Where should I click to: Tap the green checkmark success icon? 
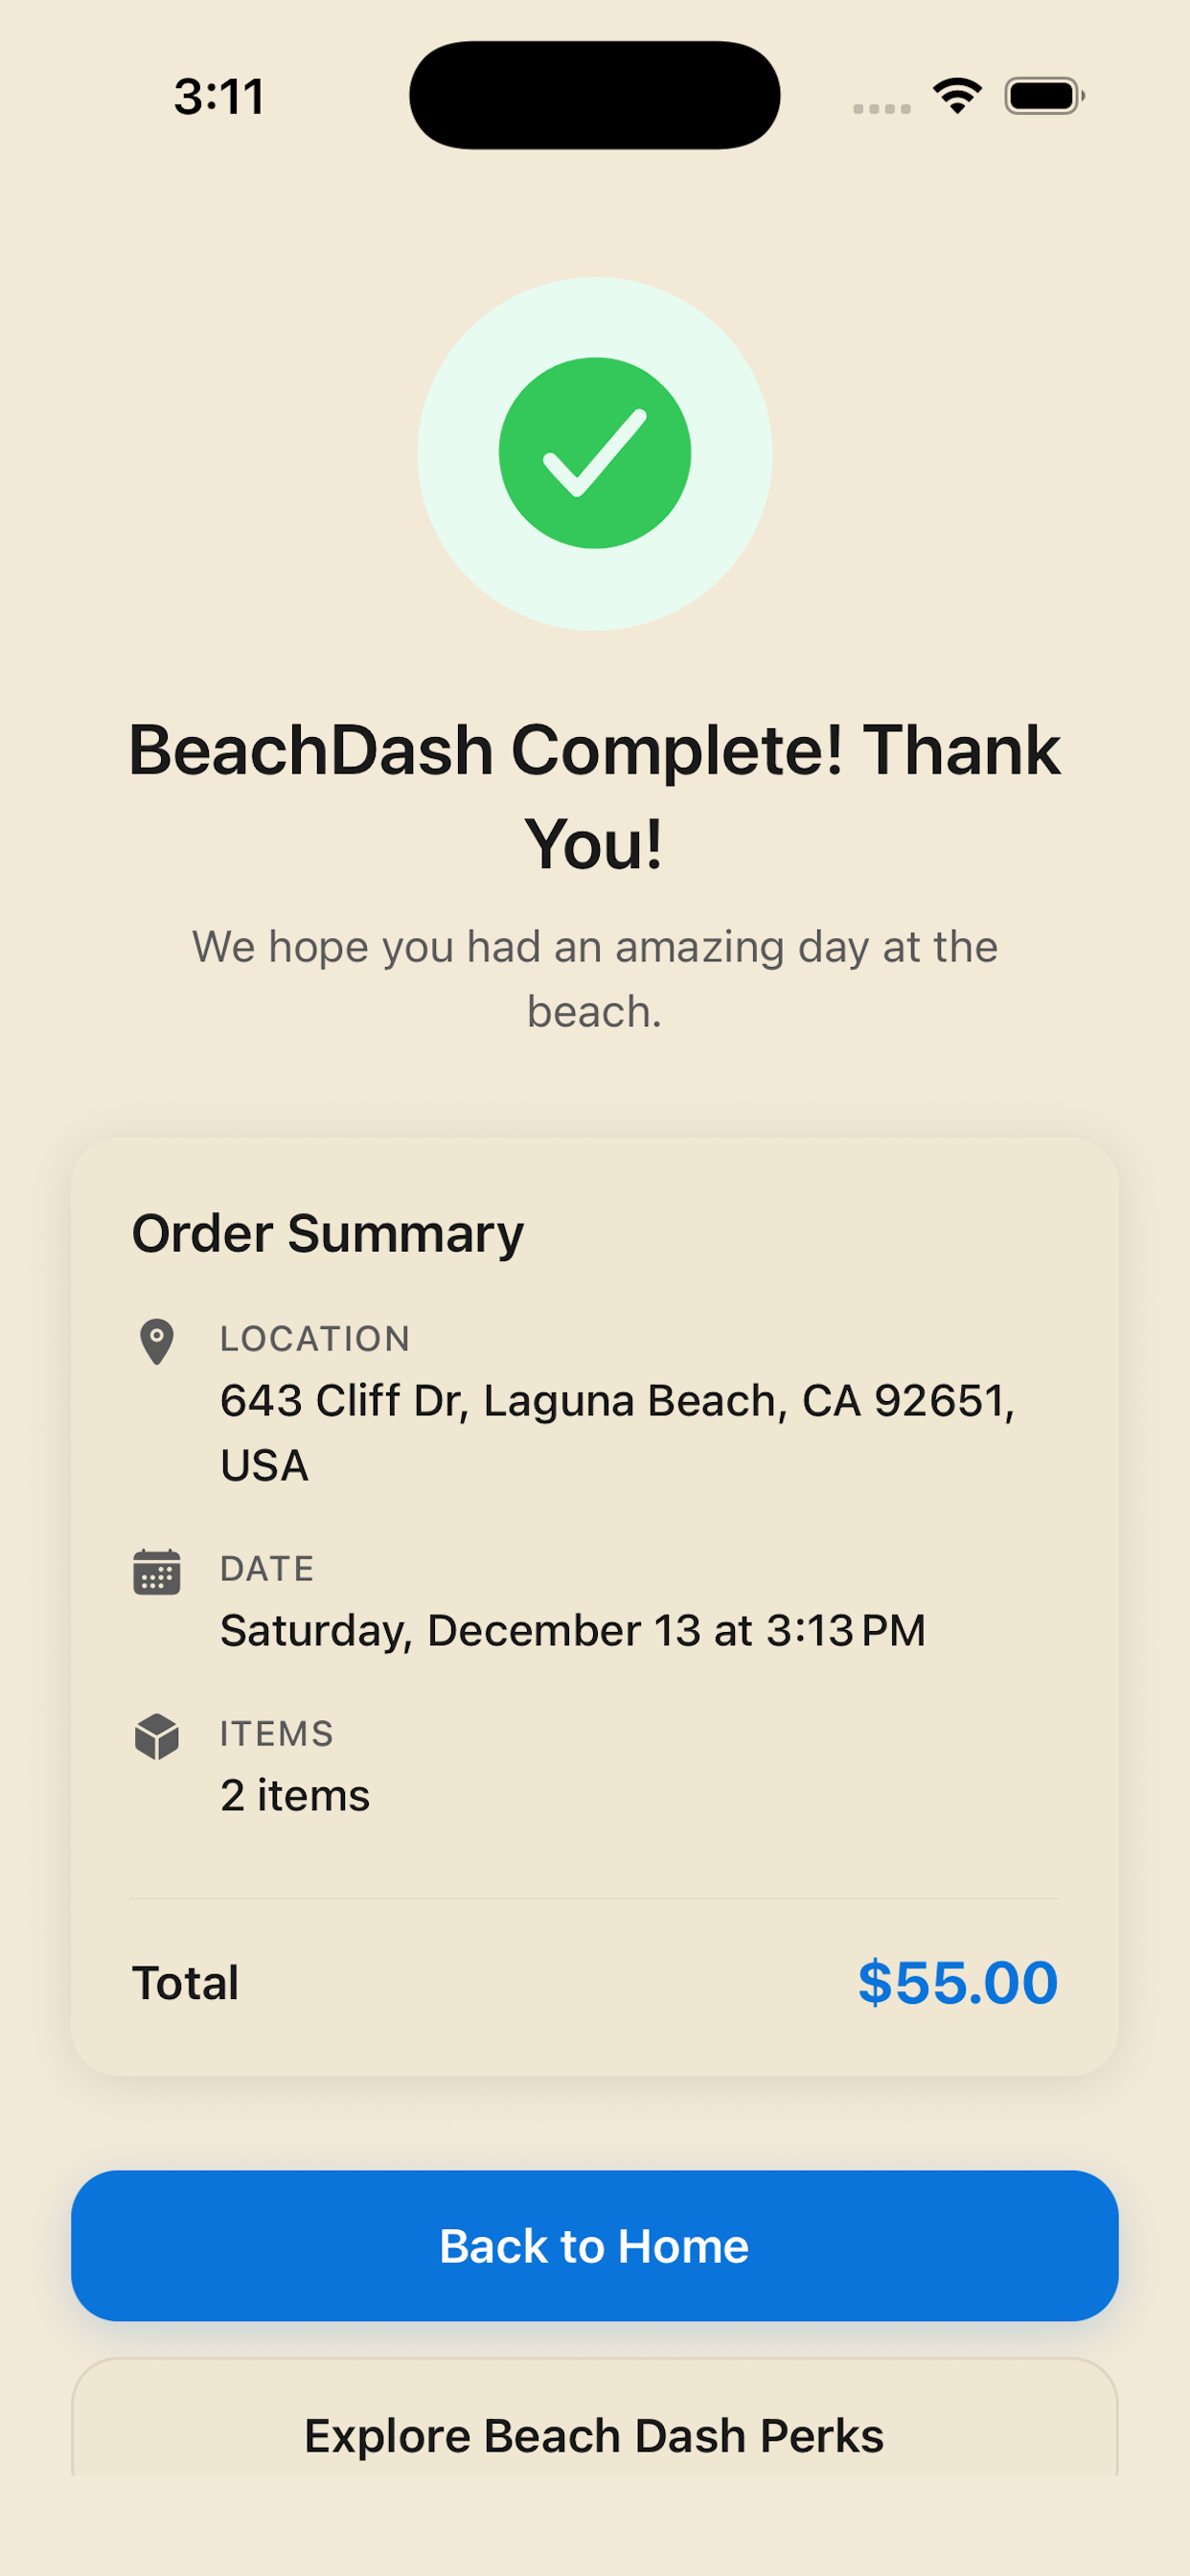click(594, 453)
